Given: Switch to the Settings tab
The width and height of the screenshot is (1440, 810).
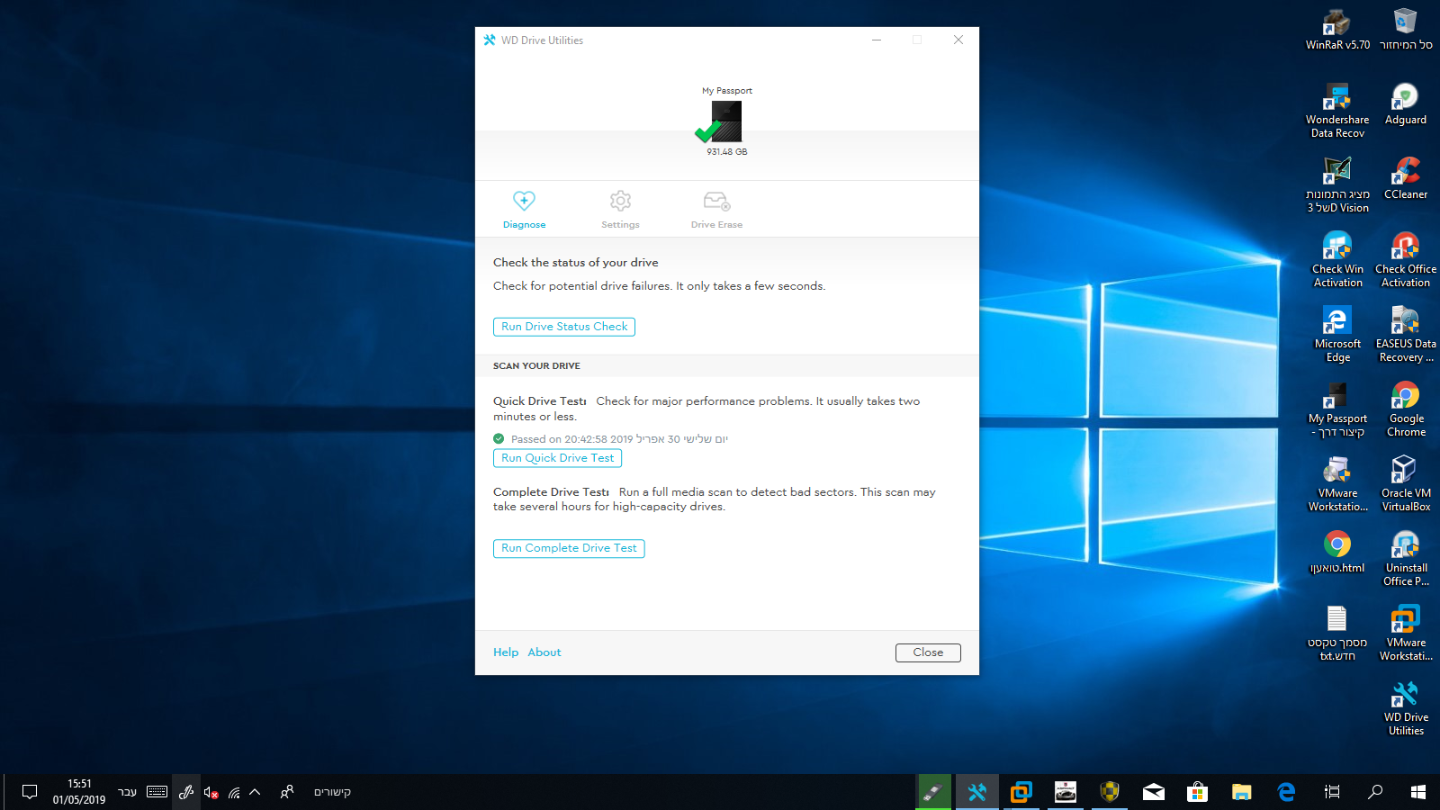Looking at the screenshot, I should click(620, 210).
